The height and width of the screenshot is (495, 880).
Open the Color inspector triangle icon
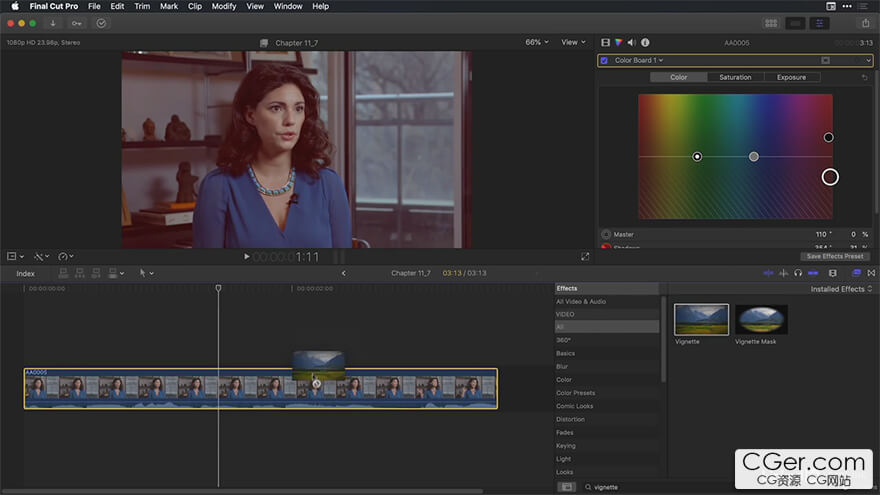click(x=619, y=42)
